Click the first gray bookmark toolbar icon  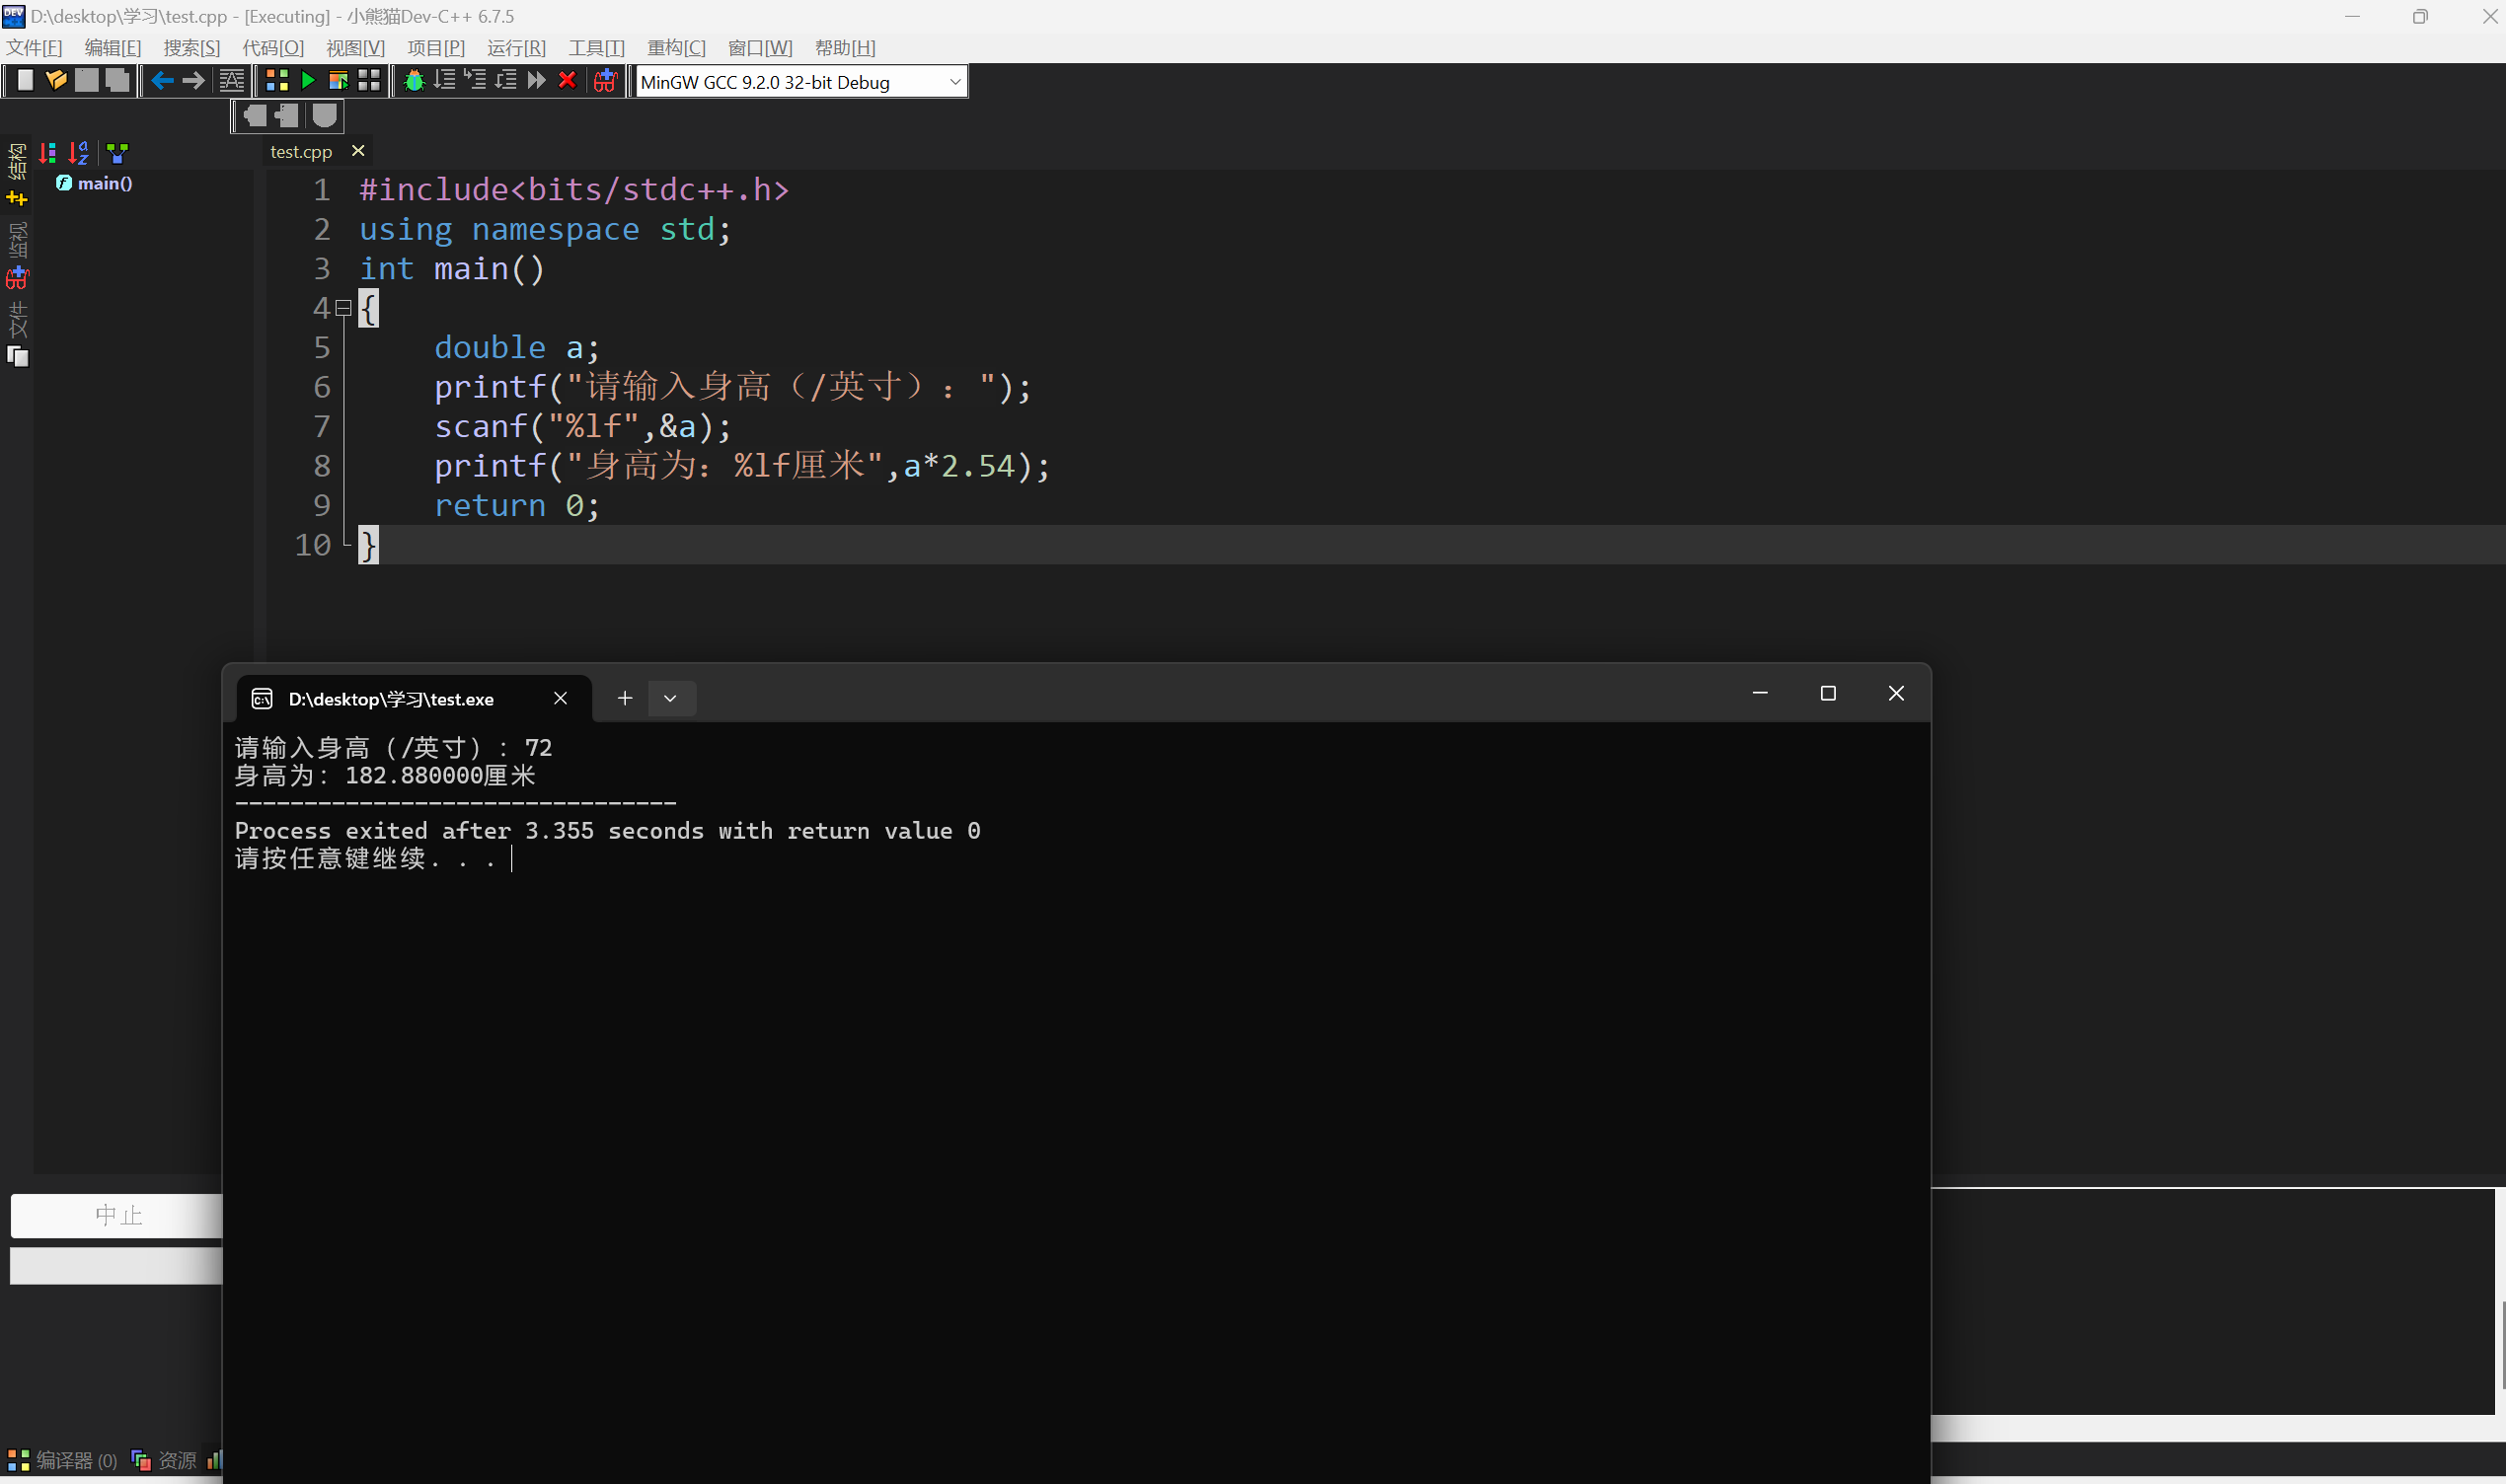click(256, 116)
